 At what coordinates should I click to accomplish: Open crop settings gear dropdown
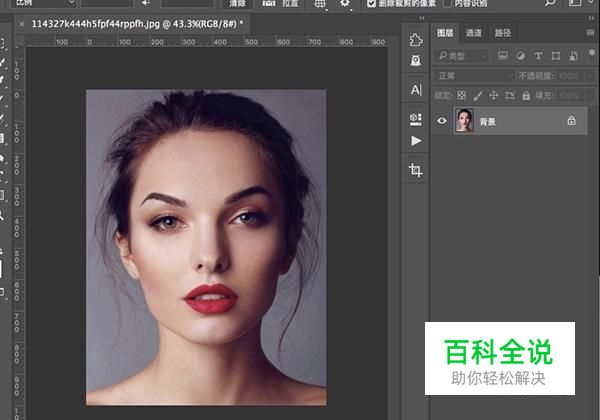pyautogui.click(x=345, y=4)
